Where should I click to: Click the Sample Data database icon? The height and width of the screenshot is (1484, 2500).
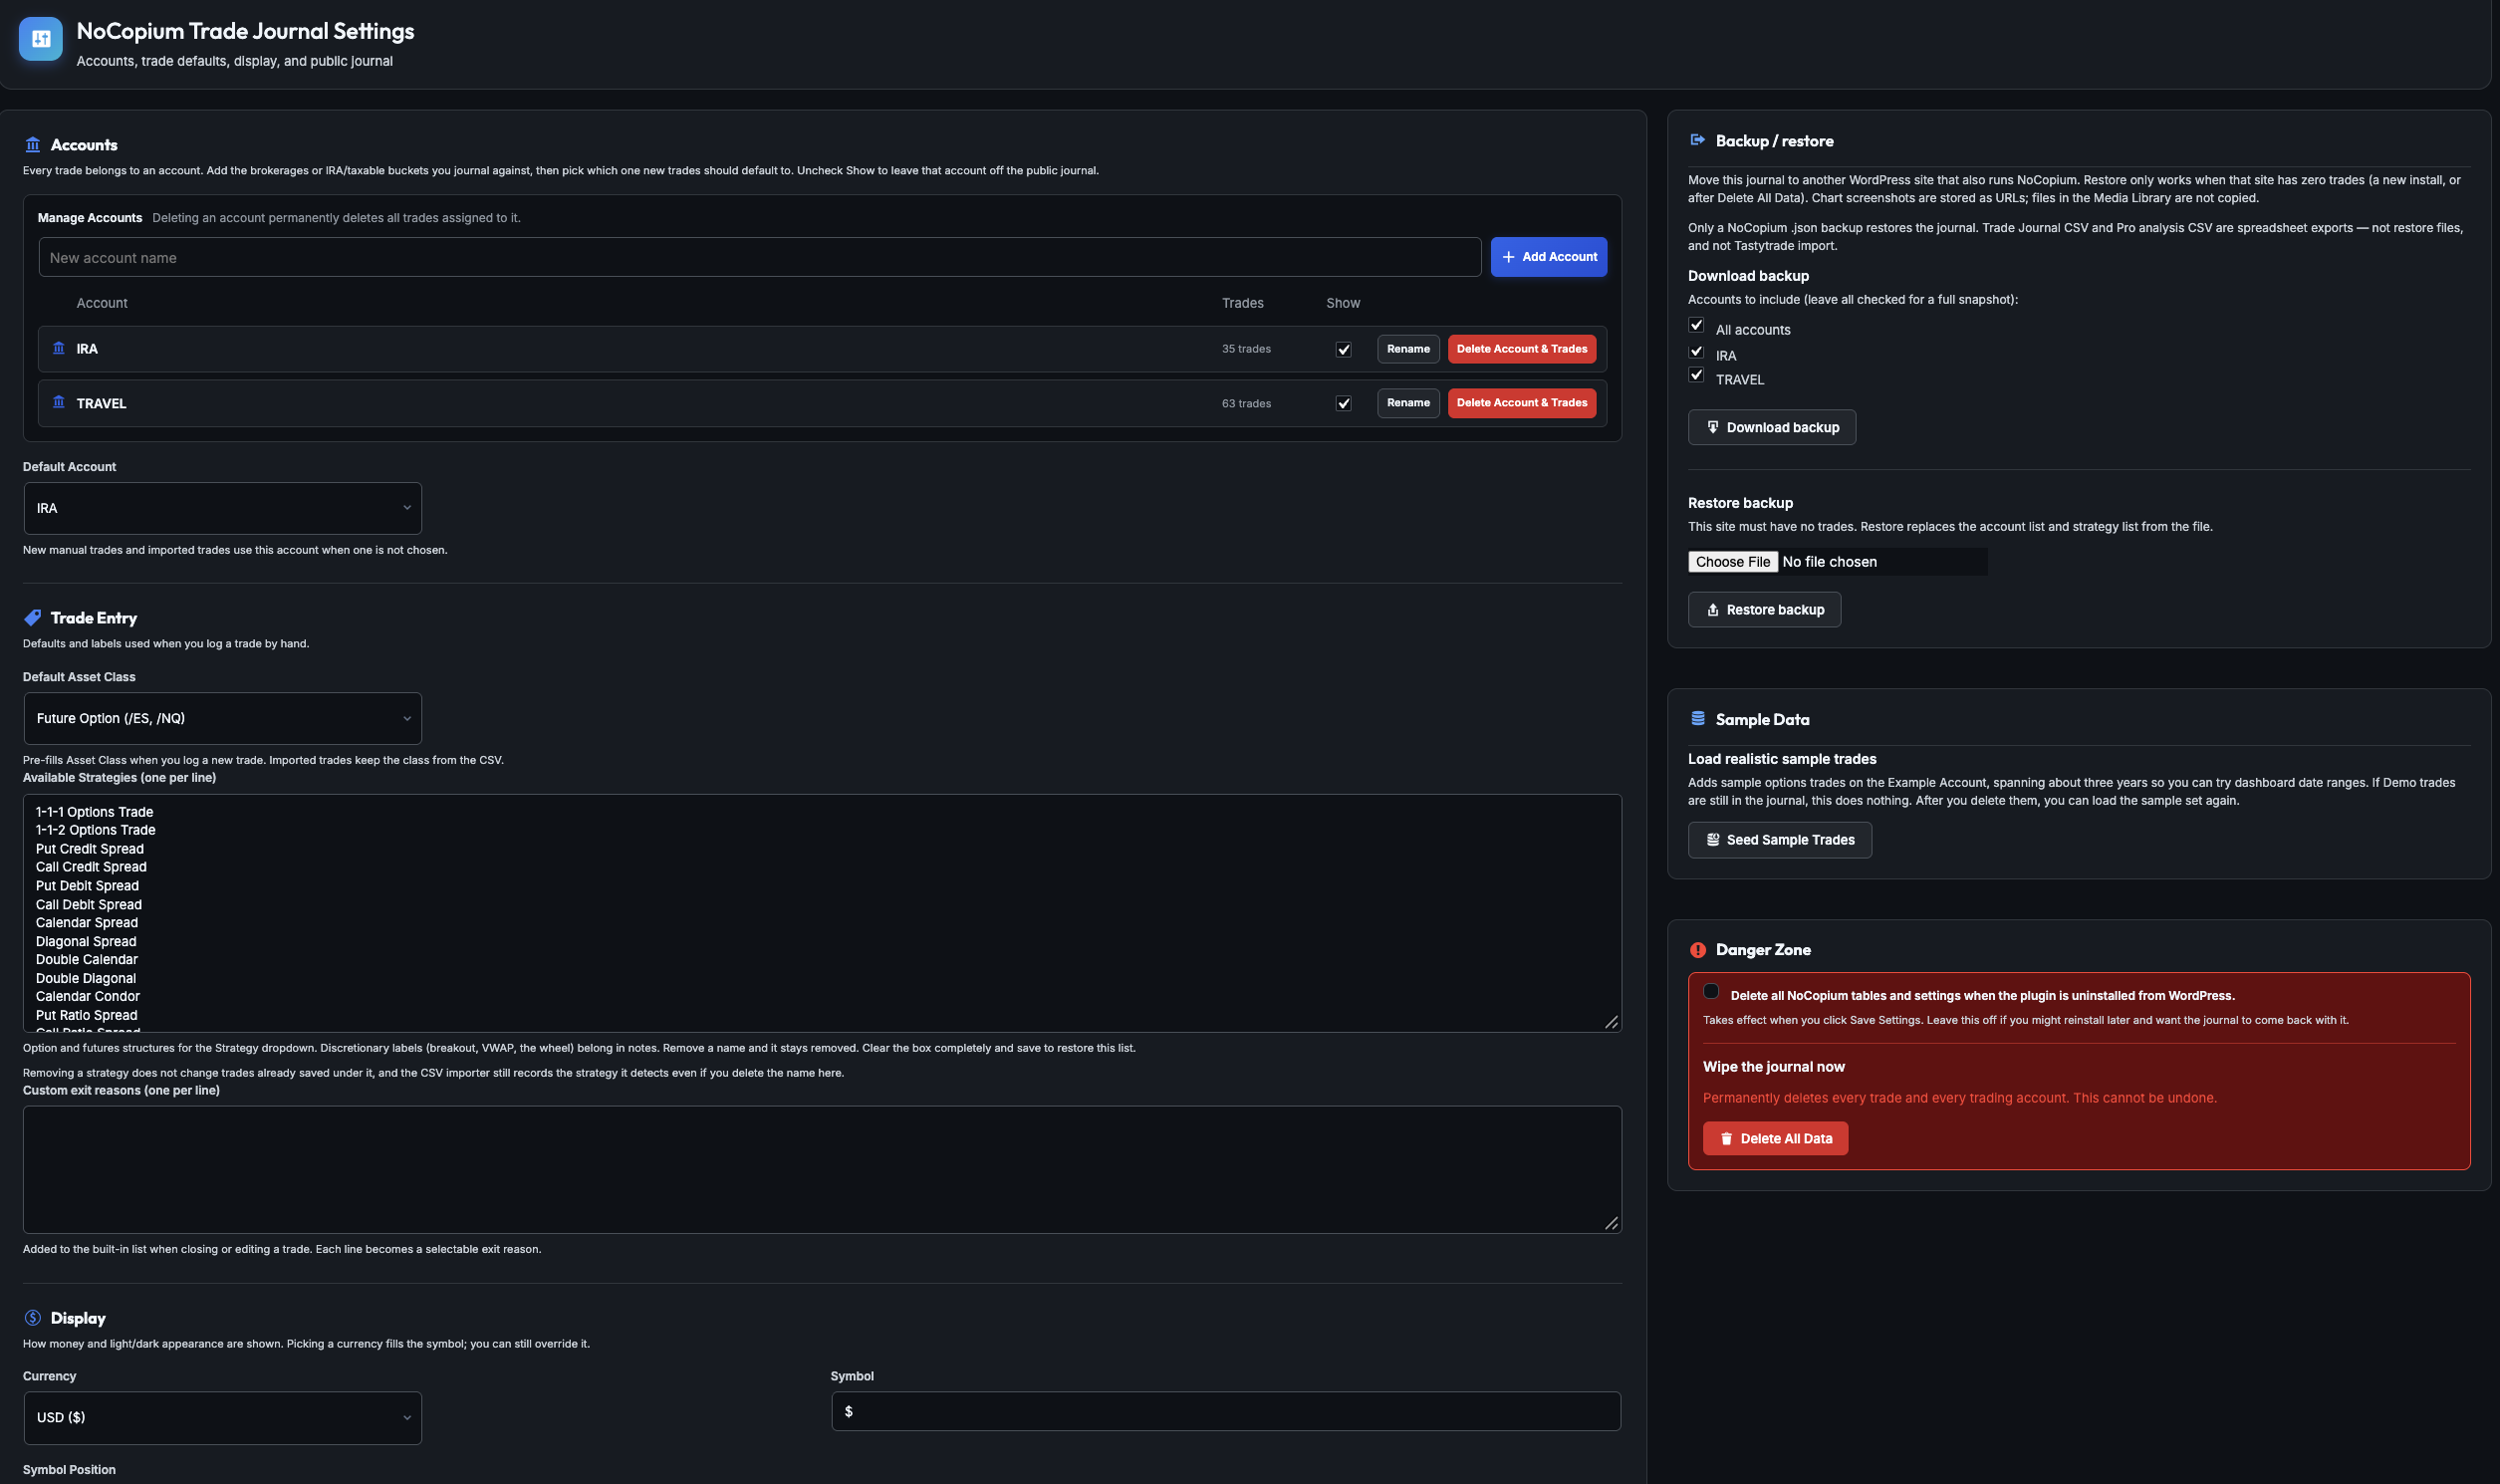pos(1697,718)
